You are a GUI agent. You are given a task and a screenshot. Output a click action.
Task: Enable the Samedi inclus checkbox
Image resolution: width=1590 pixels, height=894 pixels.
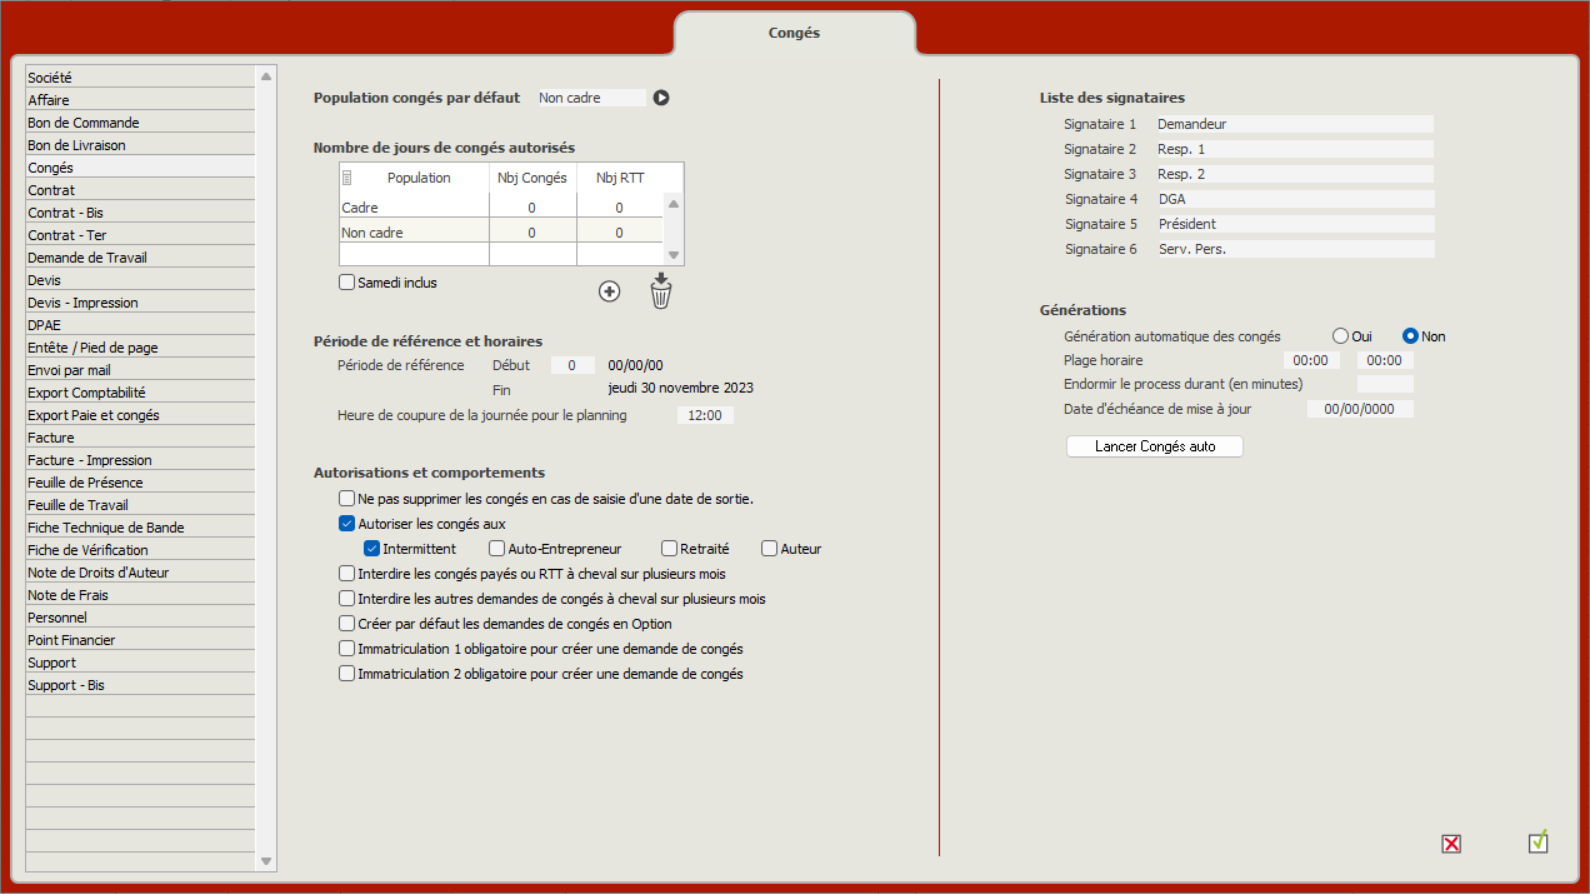click(x=347, y=283)
